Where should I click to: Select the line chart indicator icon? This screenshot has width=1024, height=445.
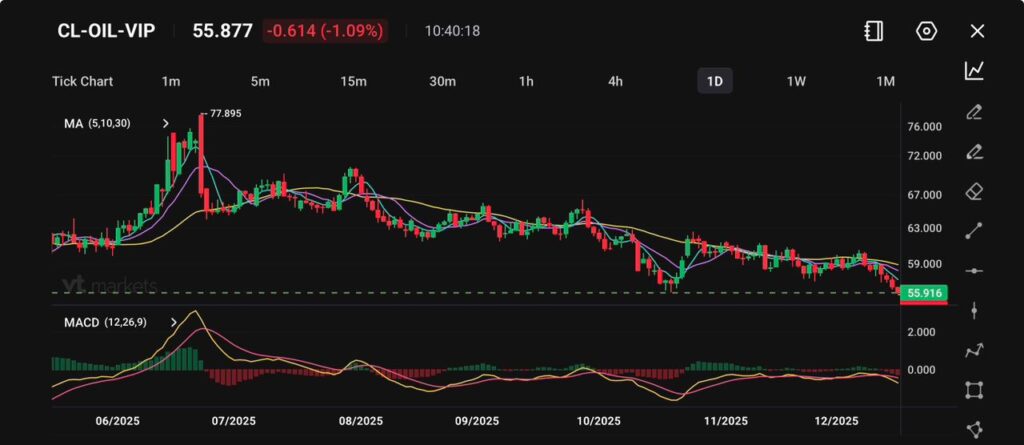[x=974, y=70]
